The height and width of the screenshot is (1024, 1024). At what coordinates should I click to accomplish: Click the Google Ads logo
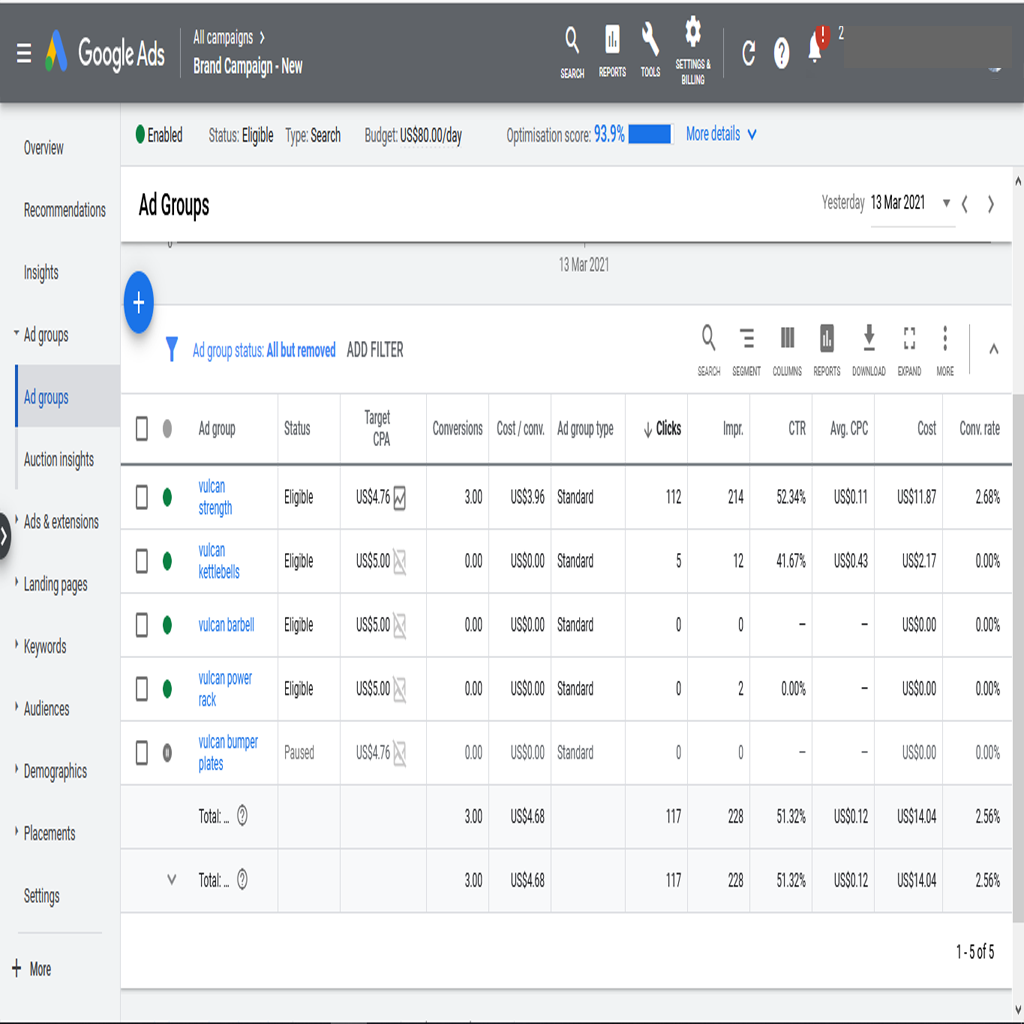coord(104,52)
